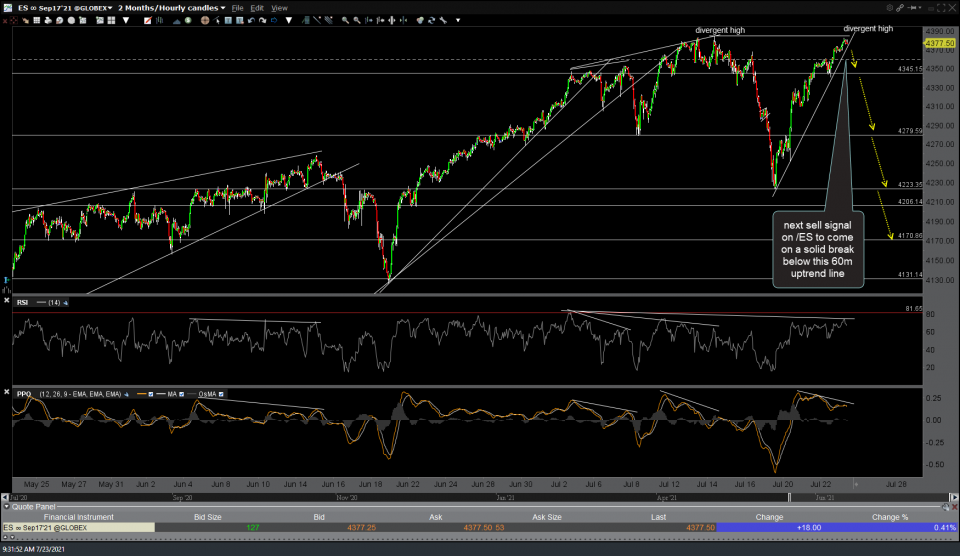Viewport: 960px width, 556px height.
Task: Click the PPO indicator label
Action: point(23,394)
